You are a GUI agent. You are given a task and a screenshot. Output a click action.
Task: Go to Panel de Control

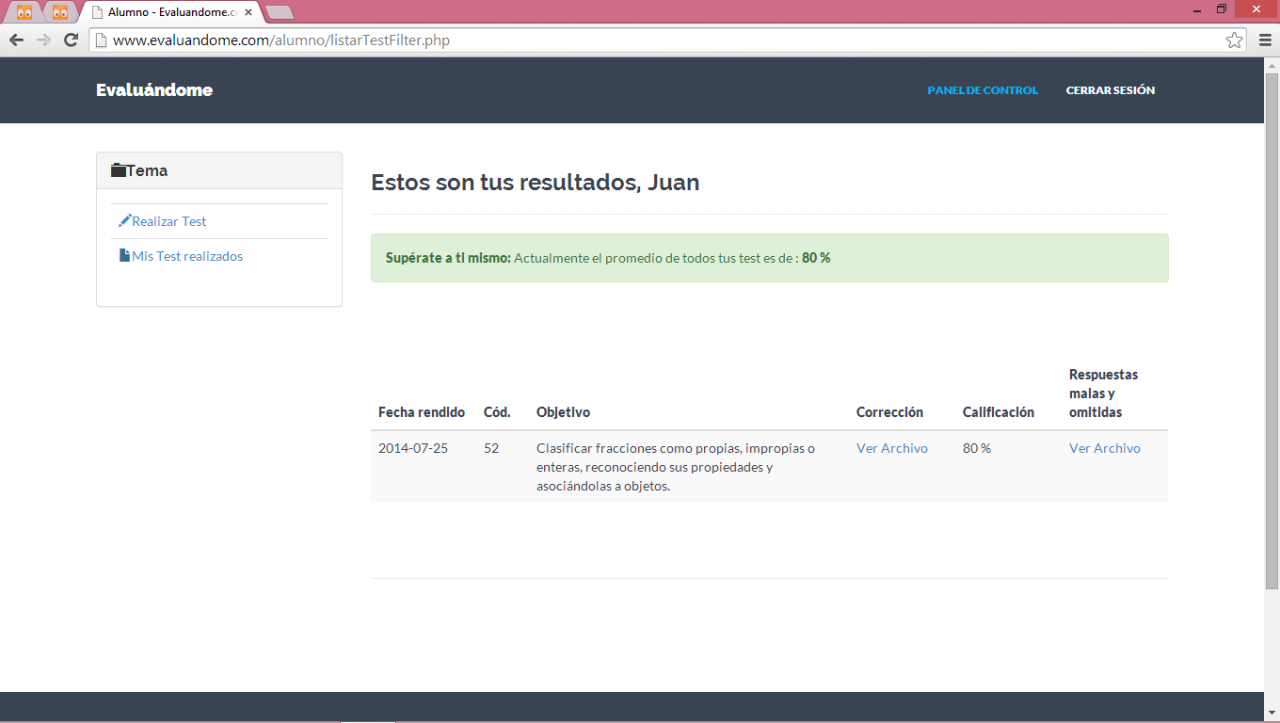coord(982,90)
